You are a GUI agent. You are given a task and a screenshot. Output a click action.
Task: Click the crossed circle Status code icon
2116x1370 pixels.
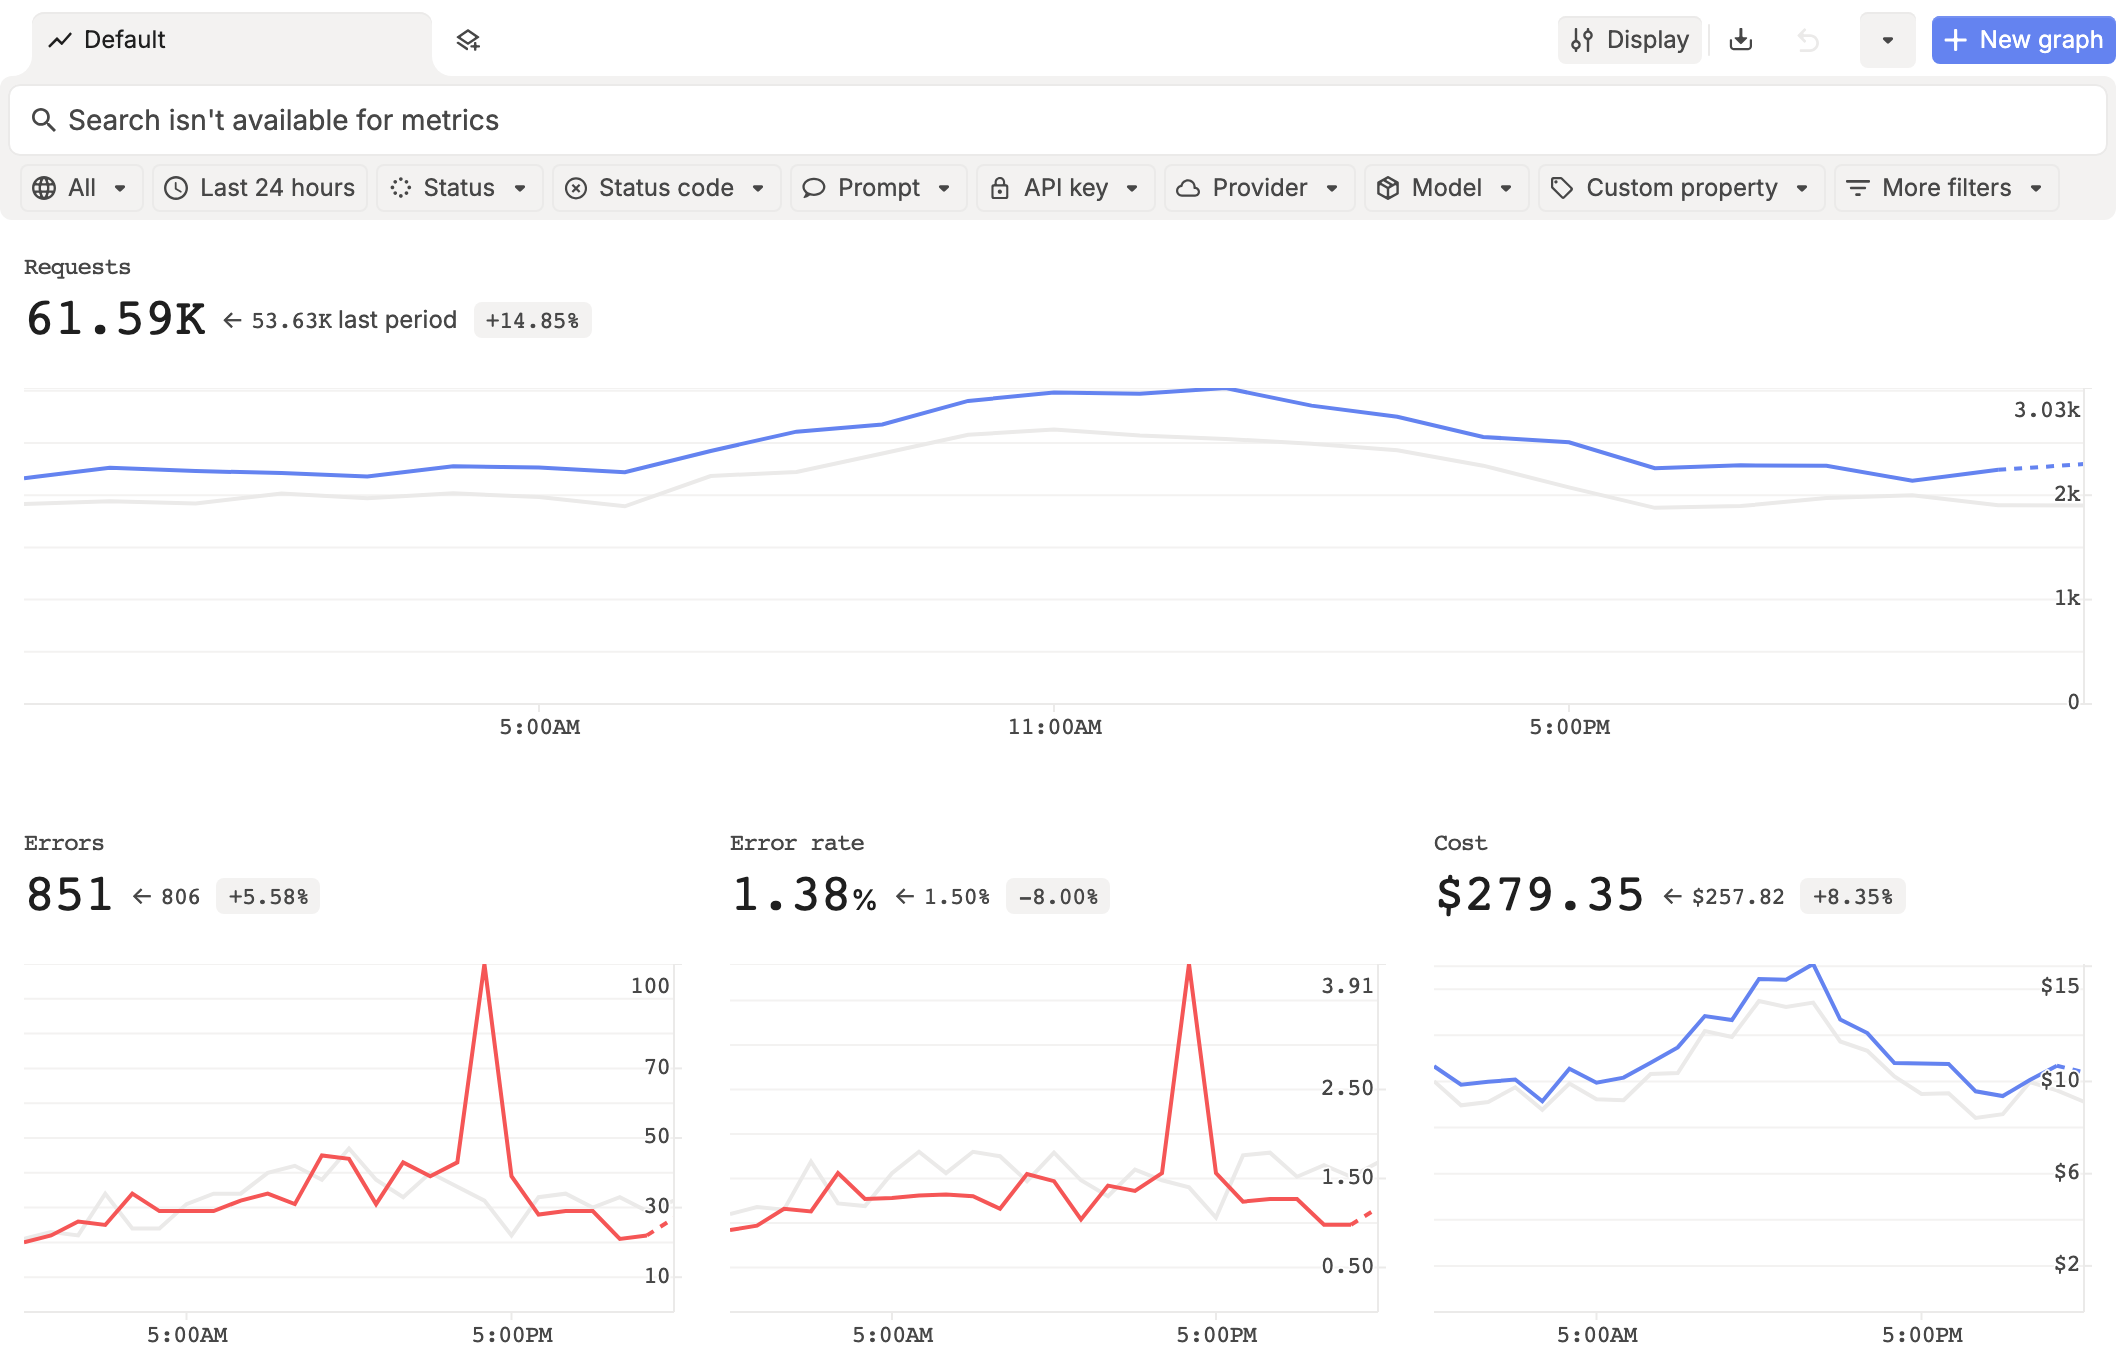click(576, 188)
